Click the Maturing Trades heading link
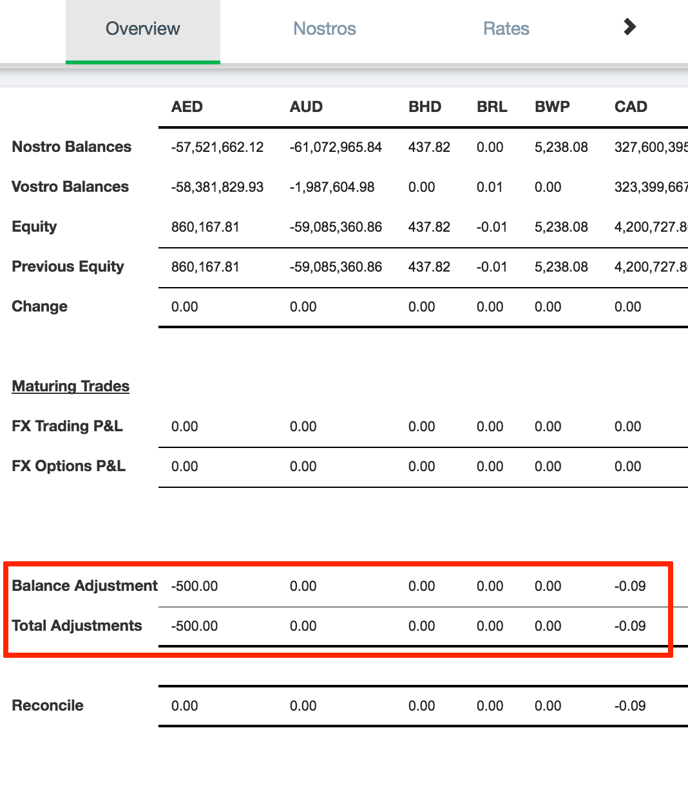This screenshot has width=688, height=802. point(70,386)
